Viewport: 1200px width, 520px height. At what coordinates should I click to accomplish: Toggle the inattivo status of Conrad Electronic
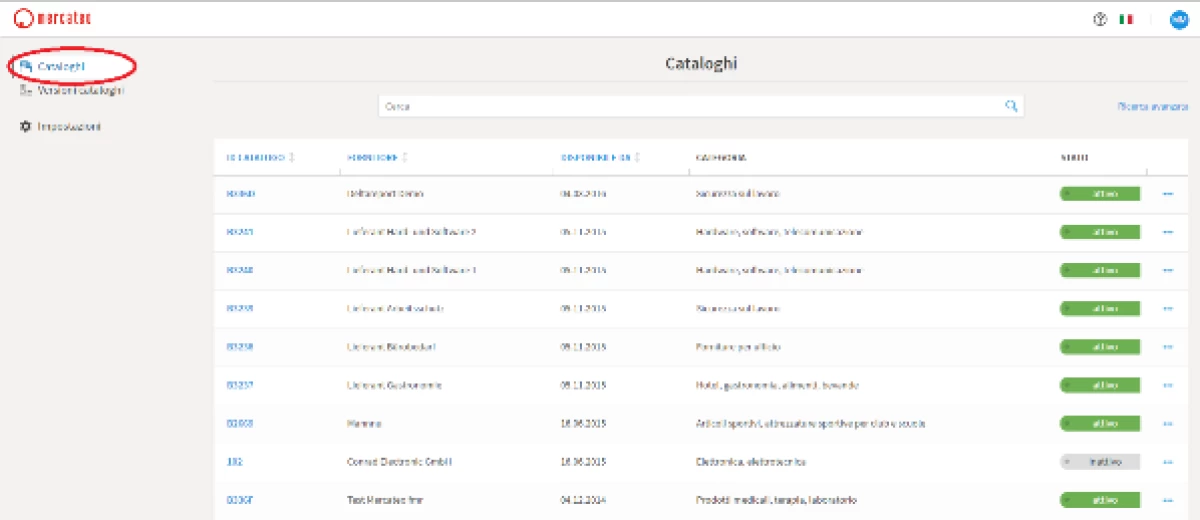[x=1099, y=462]
